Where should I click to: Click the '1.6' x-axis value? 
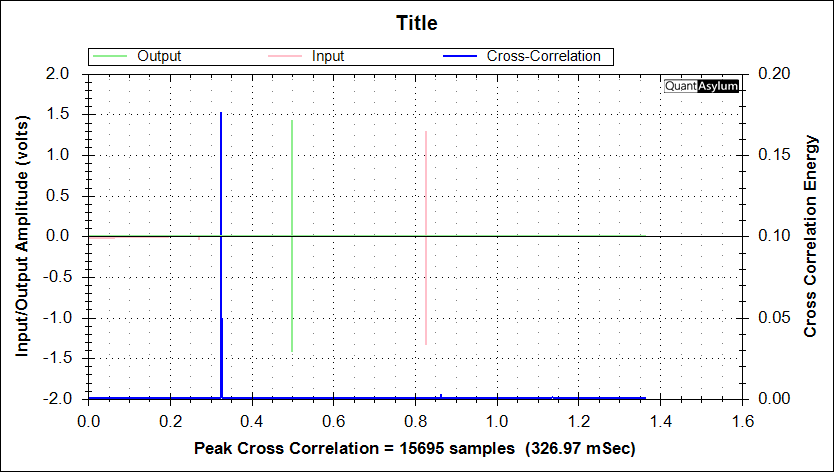click(x=743, y=422)
